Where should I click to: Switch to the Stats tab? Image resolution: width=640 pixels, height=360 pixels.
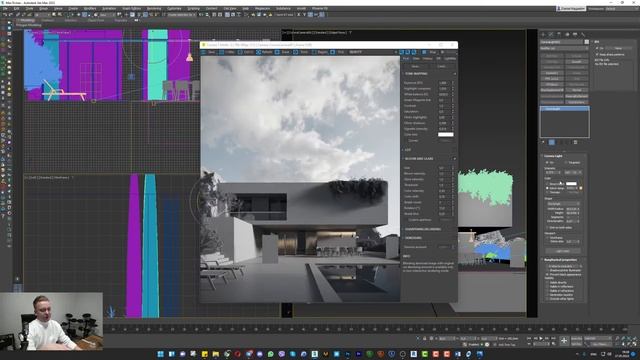(x=416, y=58)
